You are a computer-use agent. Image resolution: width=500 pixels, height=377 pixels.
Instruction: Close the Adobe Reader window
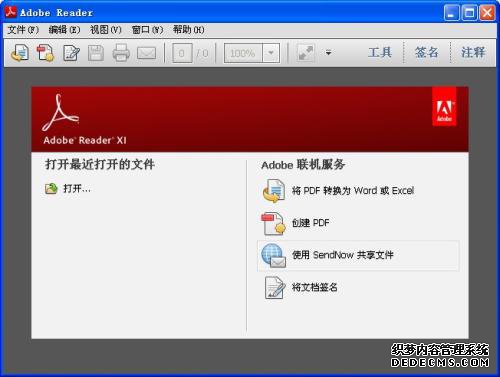click(487, 13)
